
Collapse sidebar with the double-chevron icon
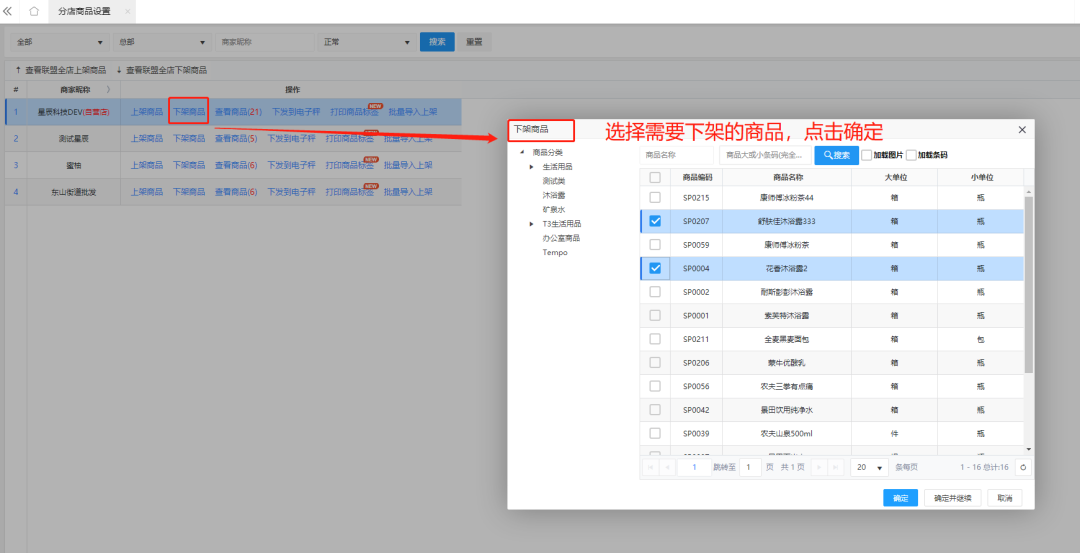(x=8, y=11)
